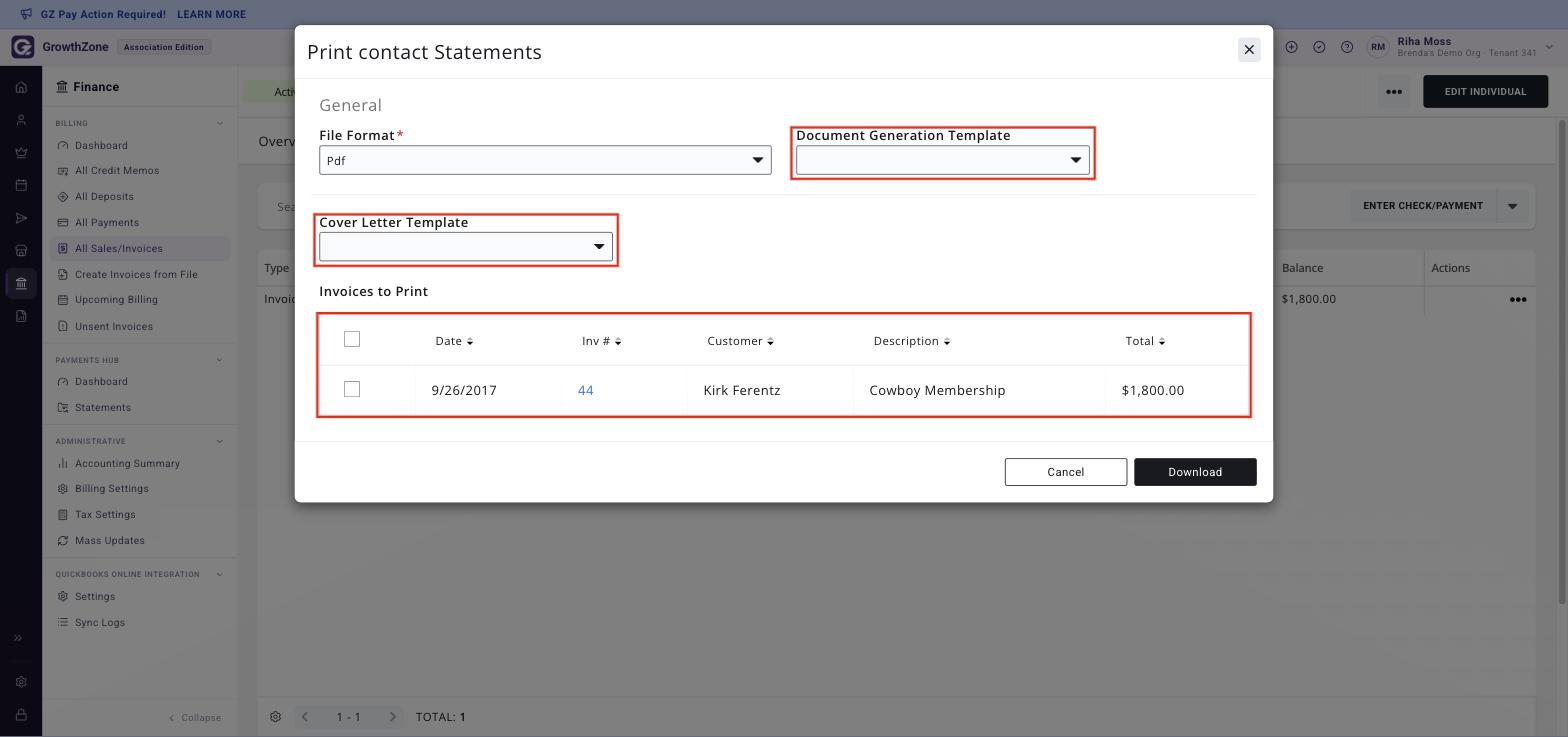Open row actions ellipsis for $1,800.00 invoice
The height and width of the screenshot is (737, 1568).
[1517, 299]
